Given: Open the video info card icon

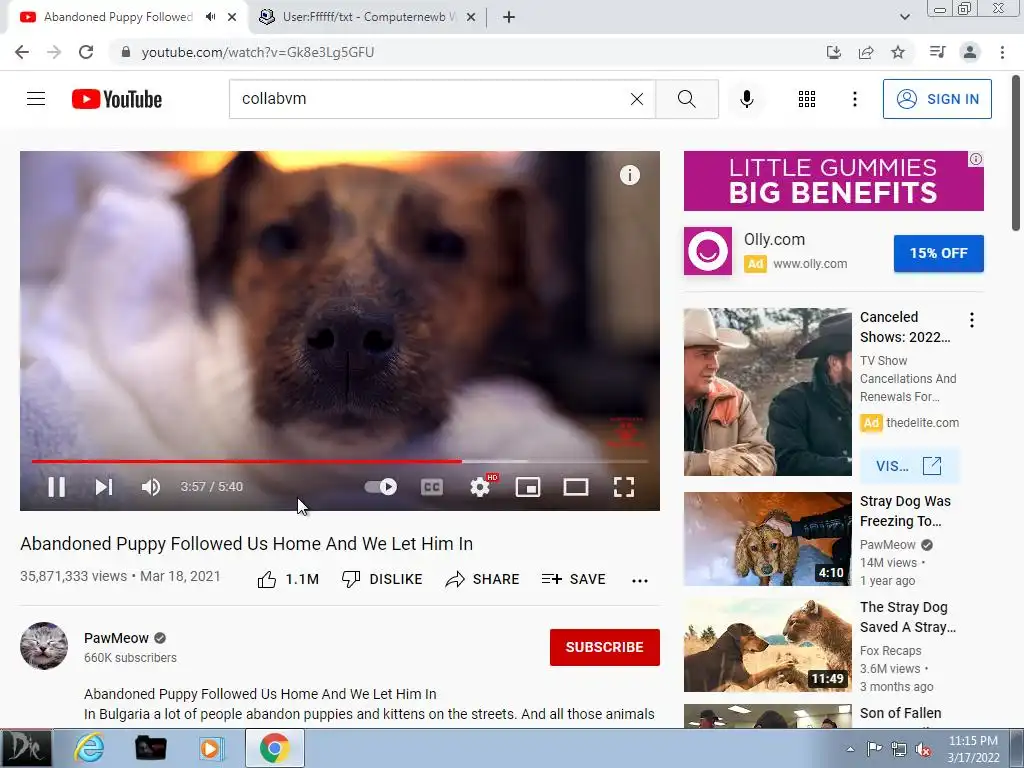Looking at the screenshot, I should pyautogui.click(x=630, y=175).
